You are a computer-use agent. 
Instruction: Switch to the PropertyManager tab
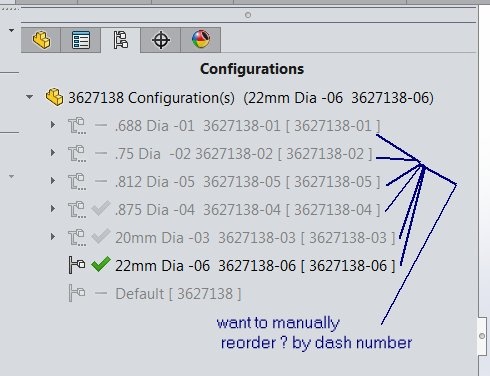81,40
